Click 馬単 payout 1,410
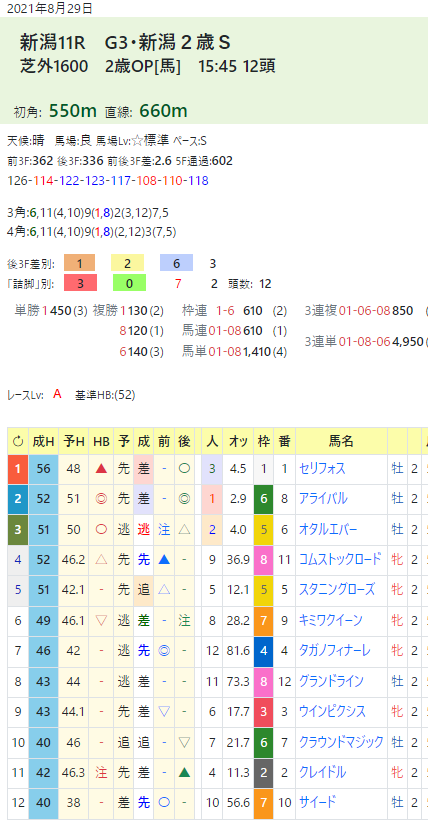 coord(256,352)
